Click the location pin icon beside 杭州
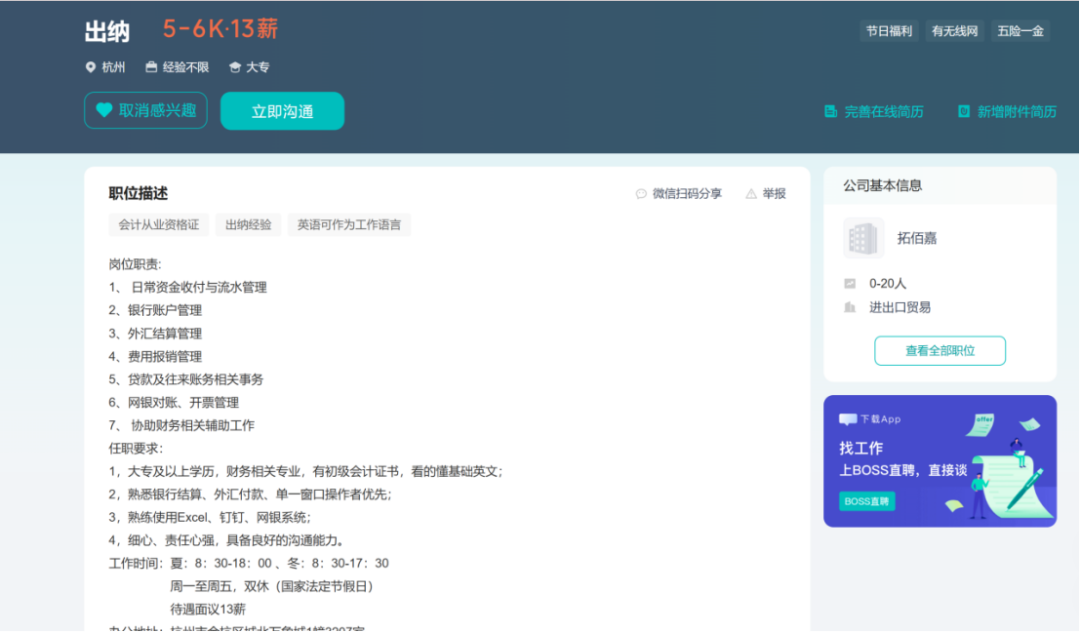This screenshot has height=632, width=1080. tap(90, 67)
